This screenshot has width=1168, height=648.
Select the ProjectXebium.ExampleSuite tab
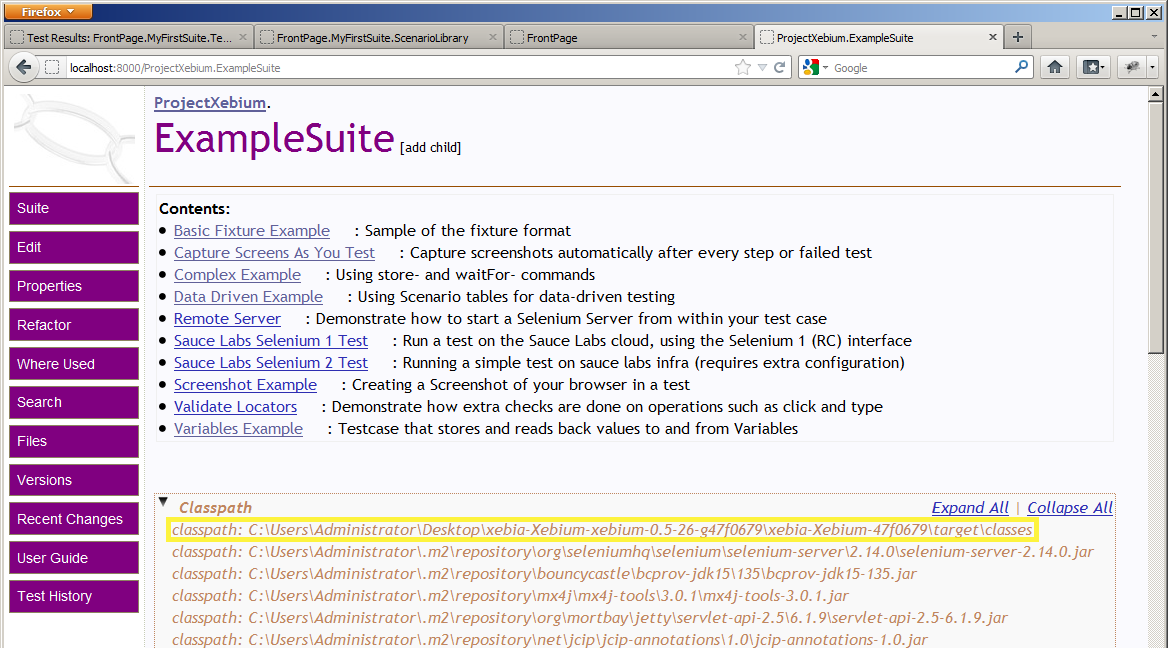coord(879,37)
